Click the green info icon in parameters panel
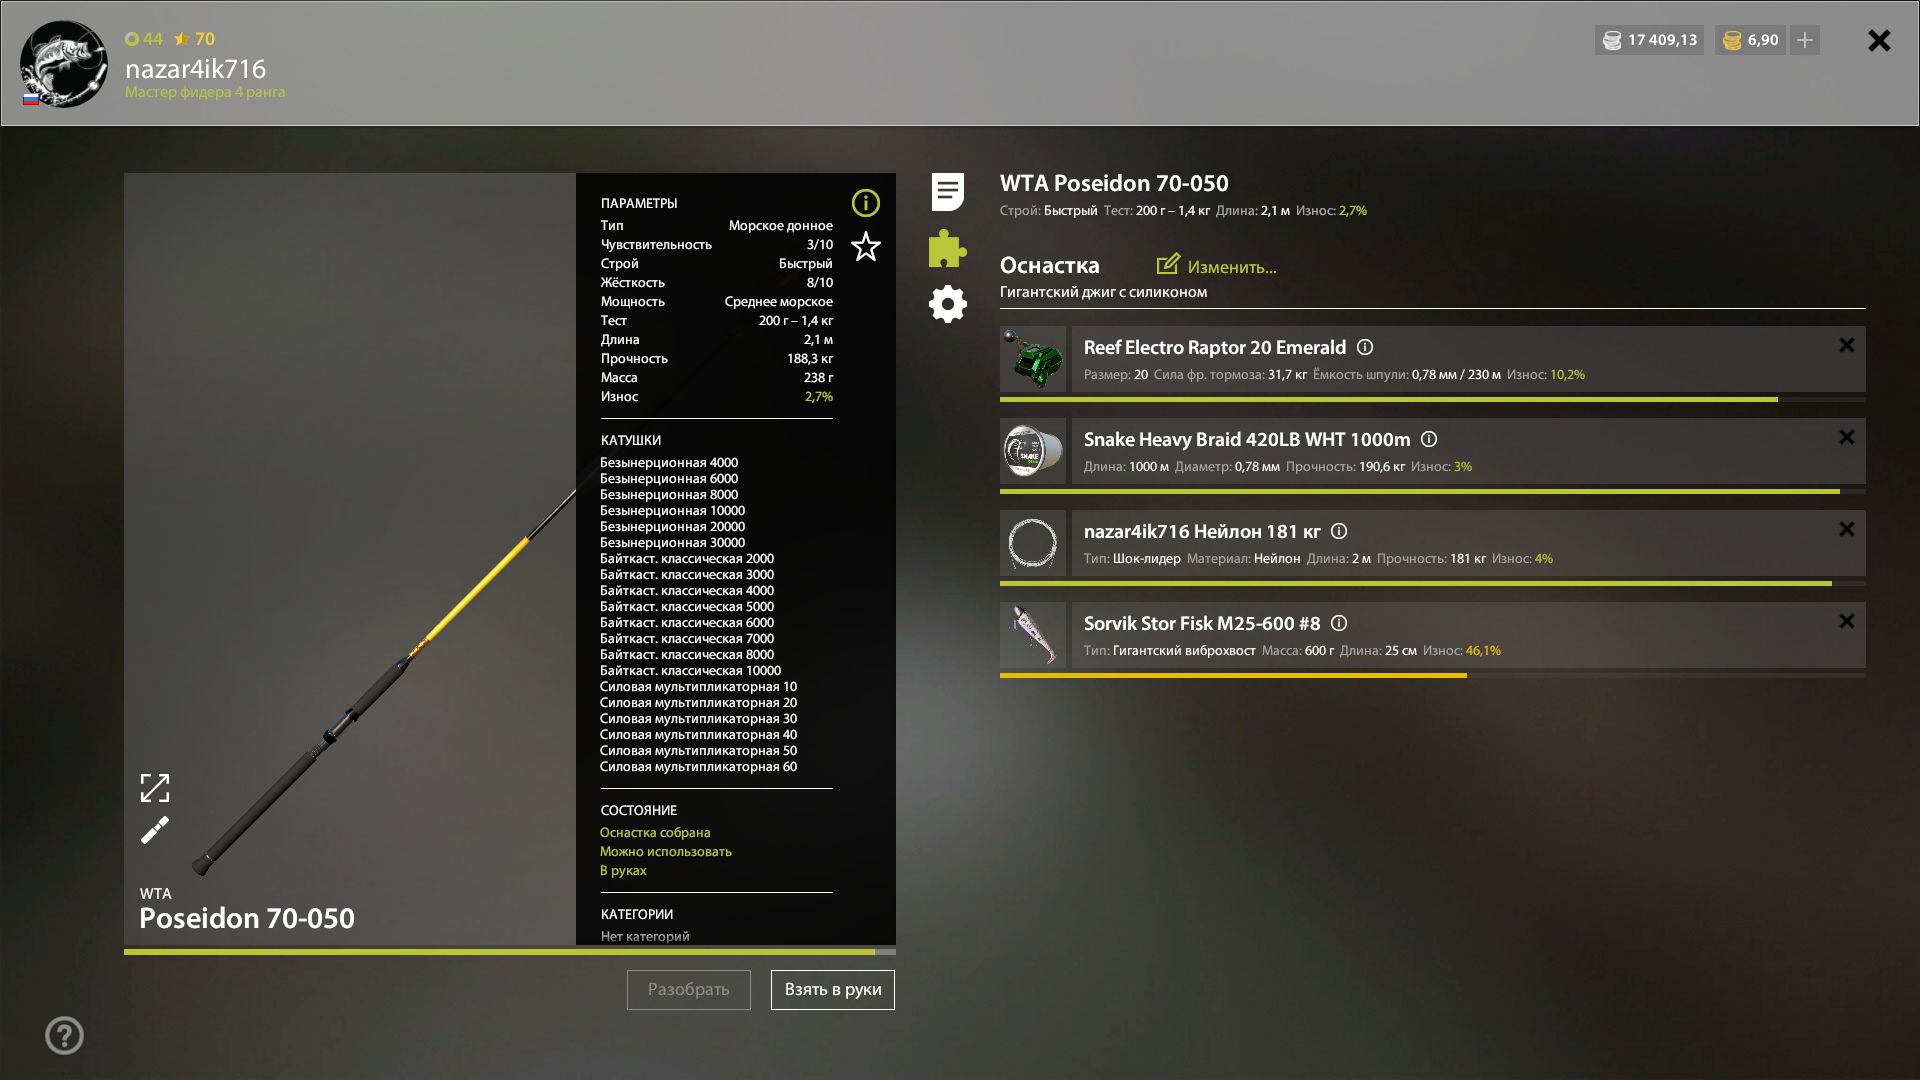This screenshot has height=1080, width=1920. pyautogui.click(x=865, y=203)
